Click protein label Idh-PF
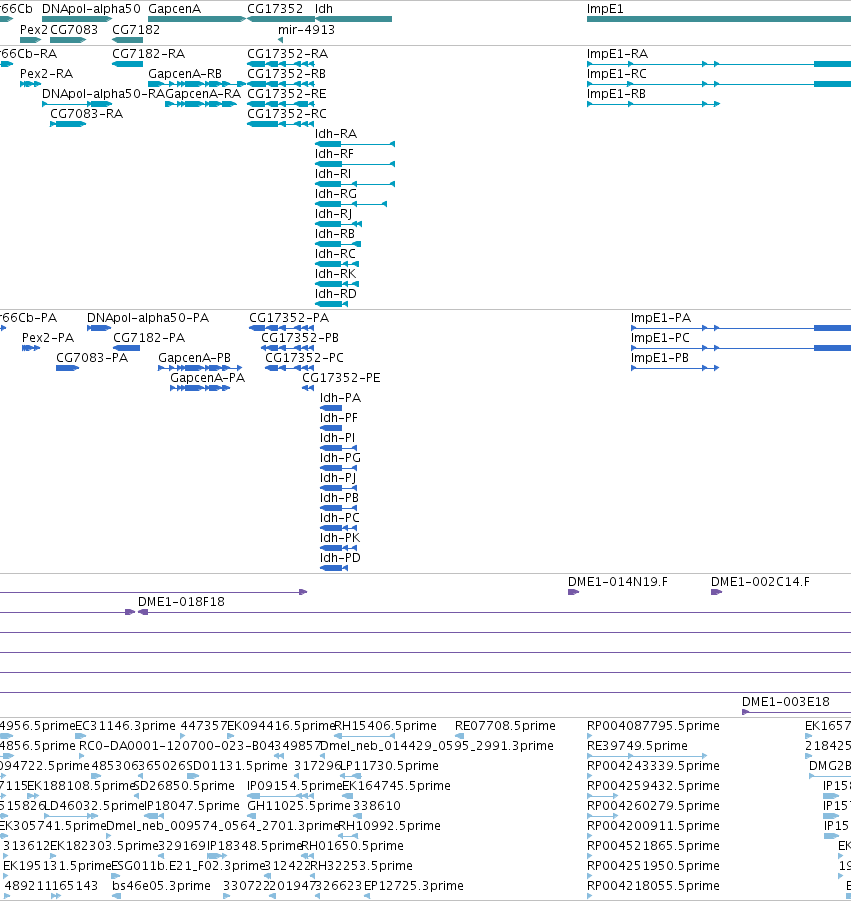 click(x=338, y=418)
